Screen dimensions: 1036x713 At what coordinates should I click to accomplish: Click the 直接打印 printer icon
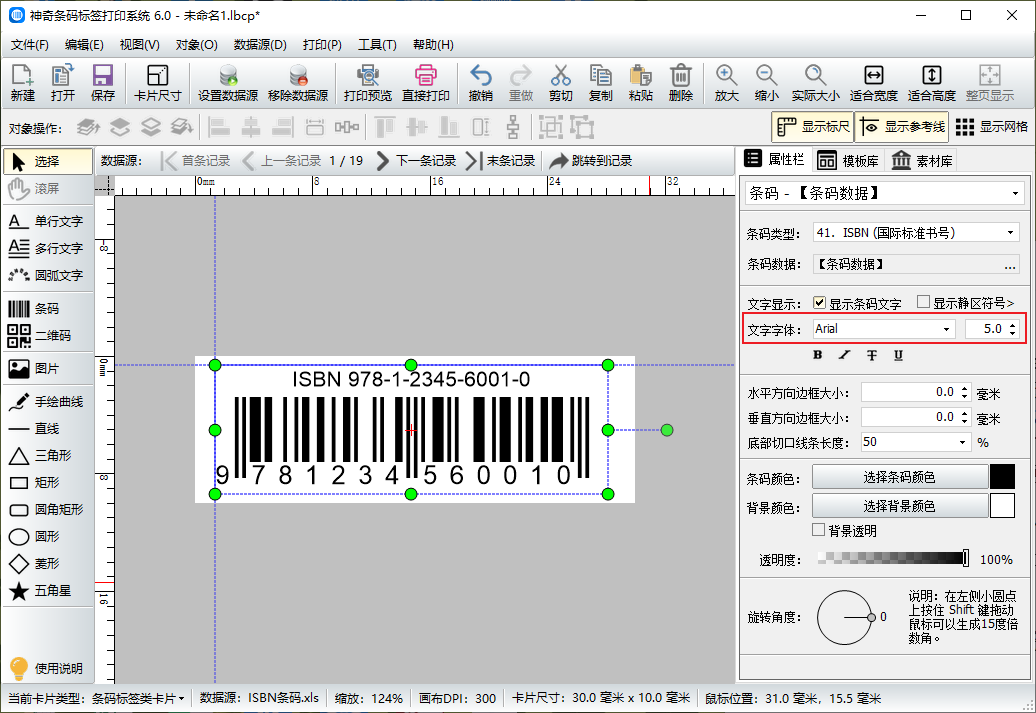click(426, 83)
